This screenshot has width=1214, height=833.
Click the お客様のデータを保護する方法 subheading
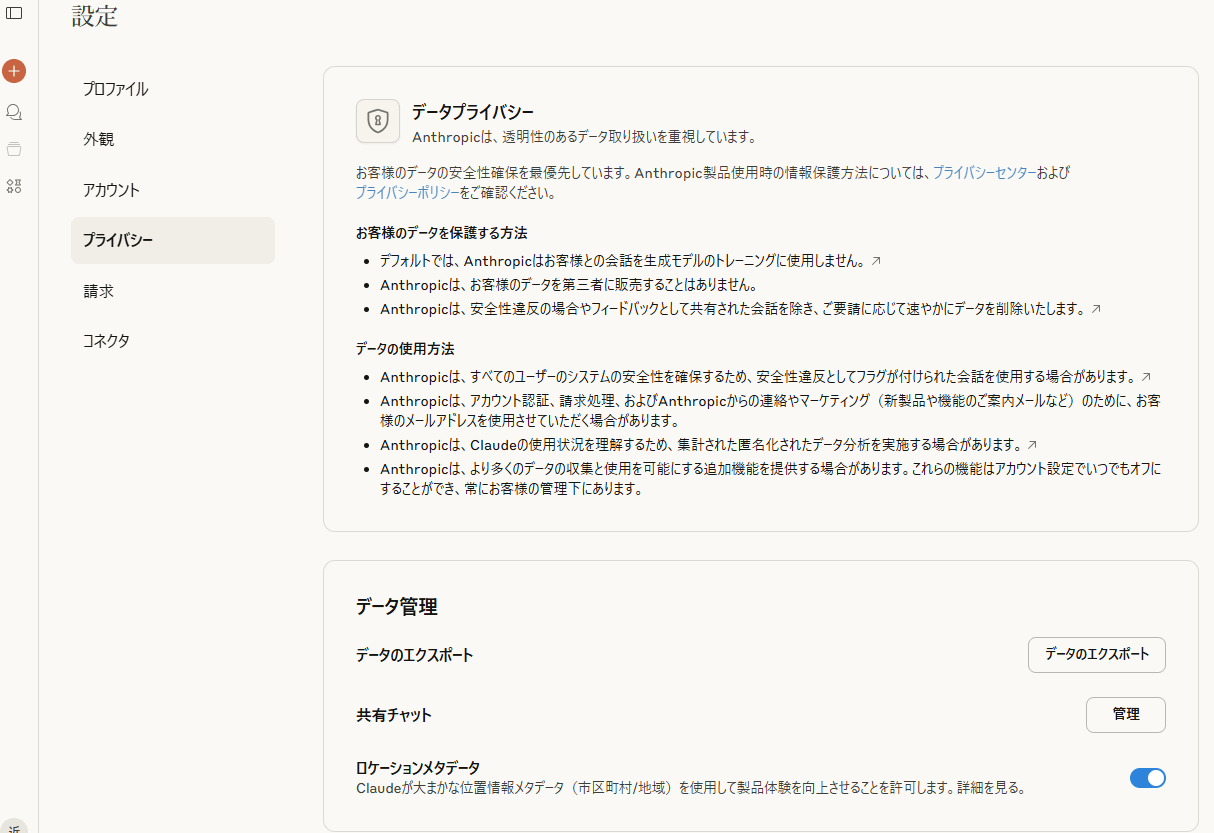click(x=441, y=233)
